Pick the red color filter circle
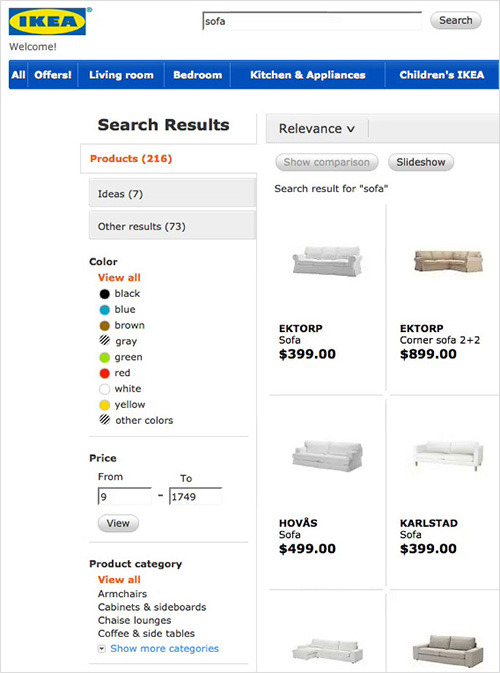This screenshot has width=500, height=673. click(105, 373)
